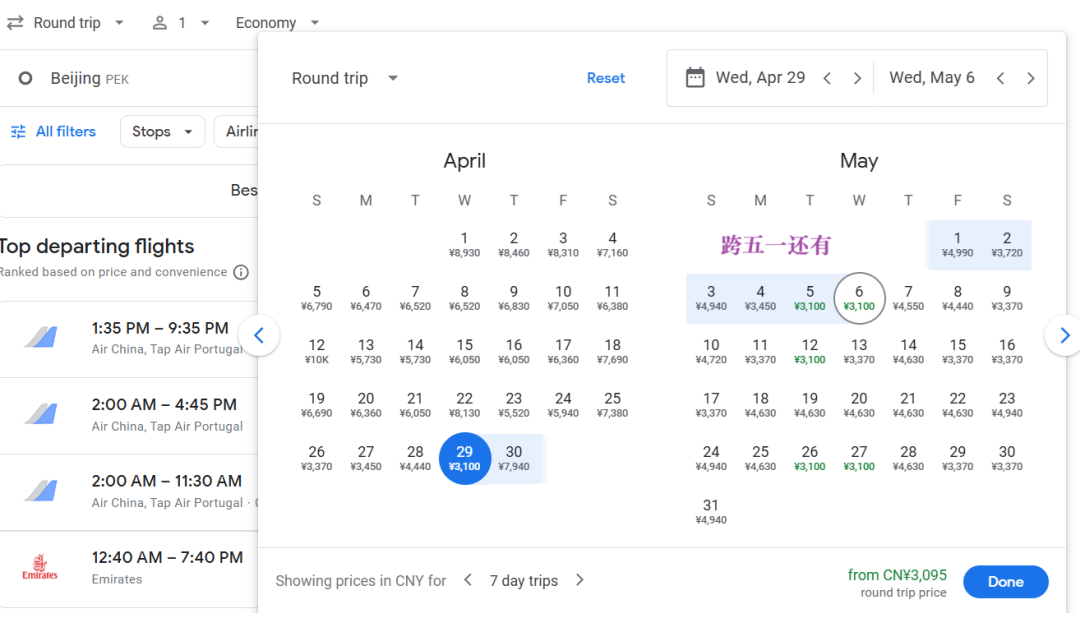Click the round trip swap arrows icon

coord(15,23)
